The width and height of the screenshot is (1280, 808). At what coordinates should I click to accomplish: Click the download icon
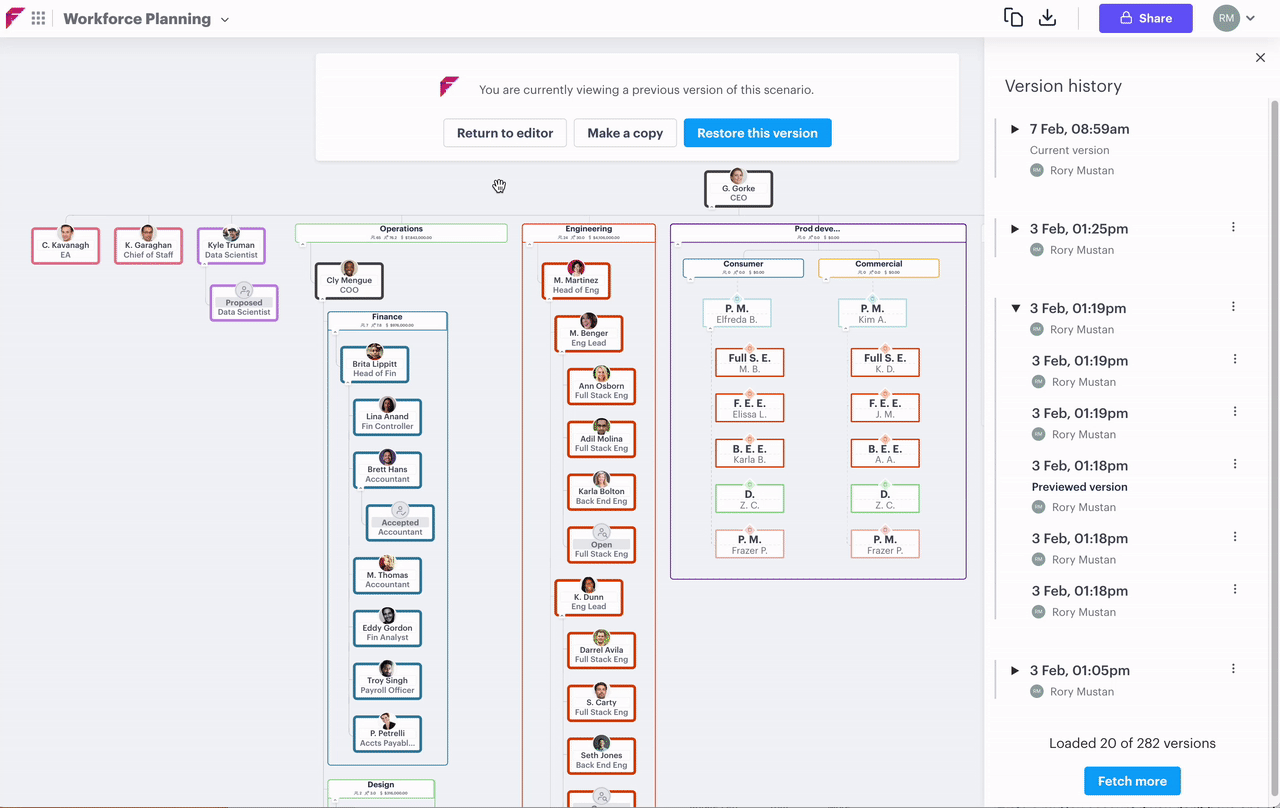tap(1047, 18)
